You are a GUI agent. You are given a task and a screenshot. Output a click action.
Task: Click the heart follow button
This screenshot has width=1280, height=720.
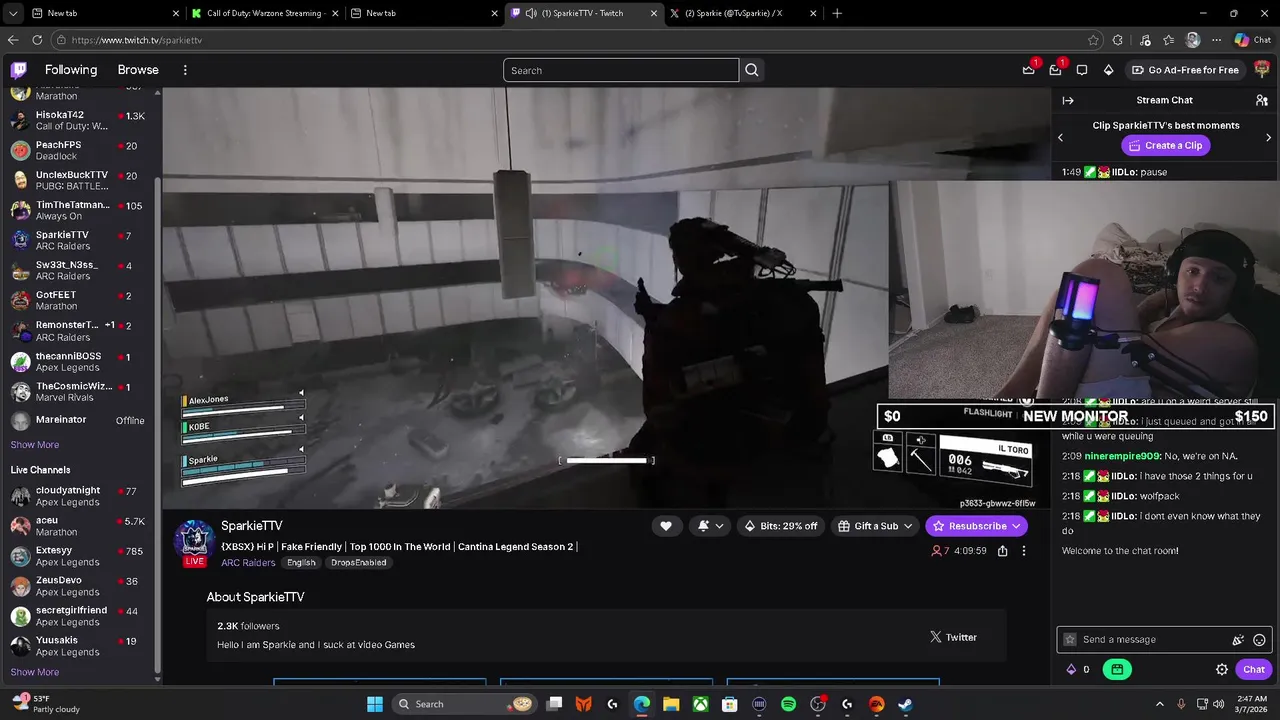[666, 526]
